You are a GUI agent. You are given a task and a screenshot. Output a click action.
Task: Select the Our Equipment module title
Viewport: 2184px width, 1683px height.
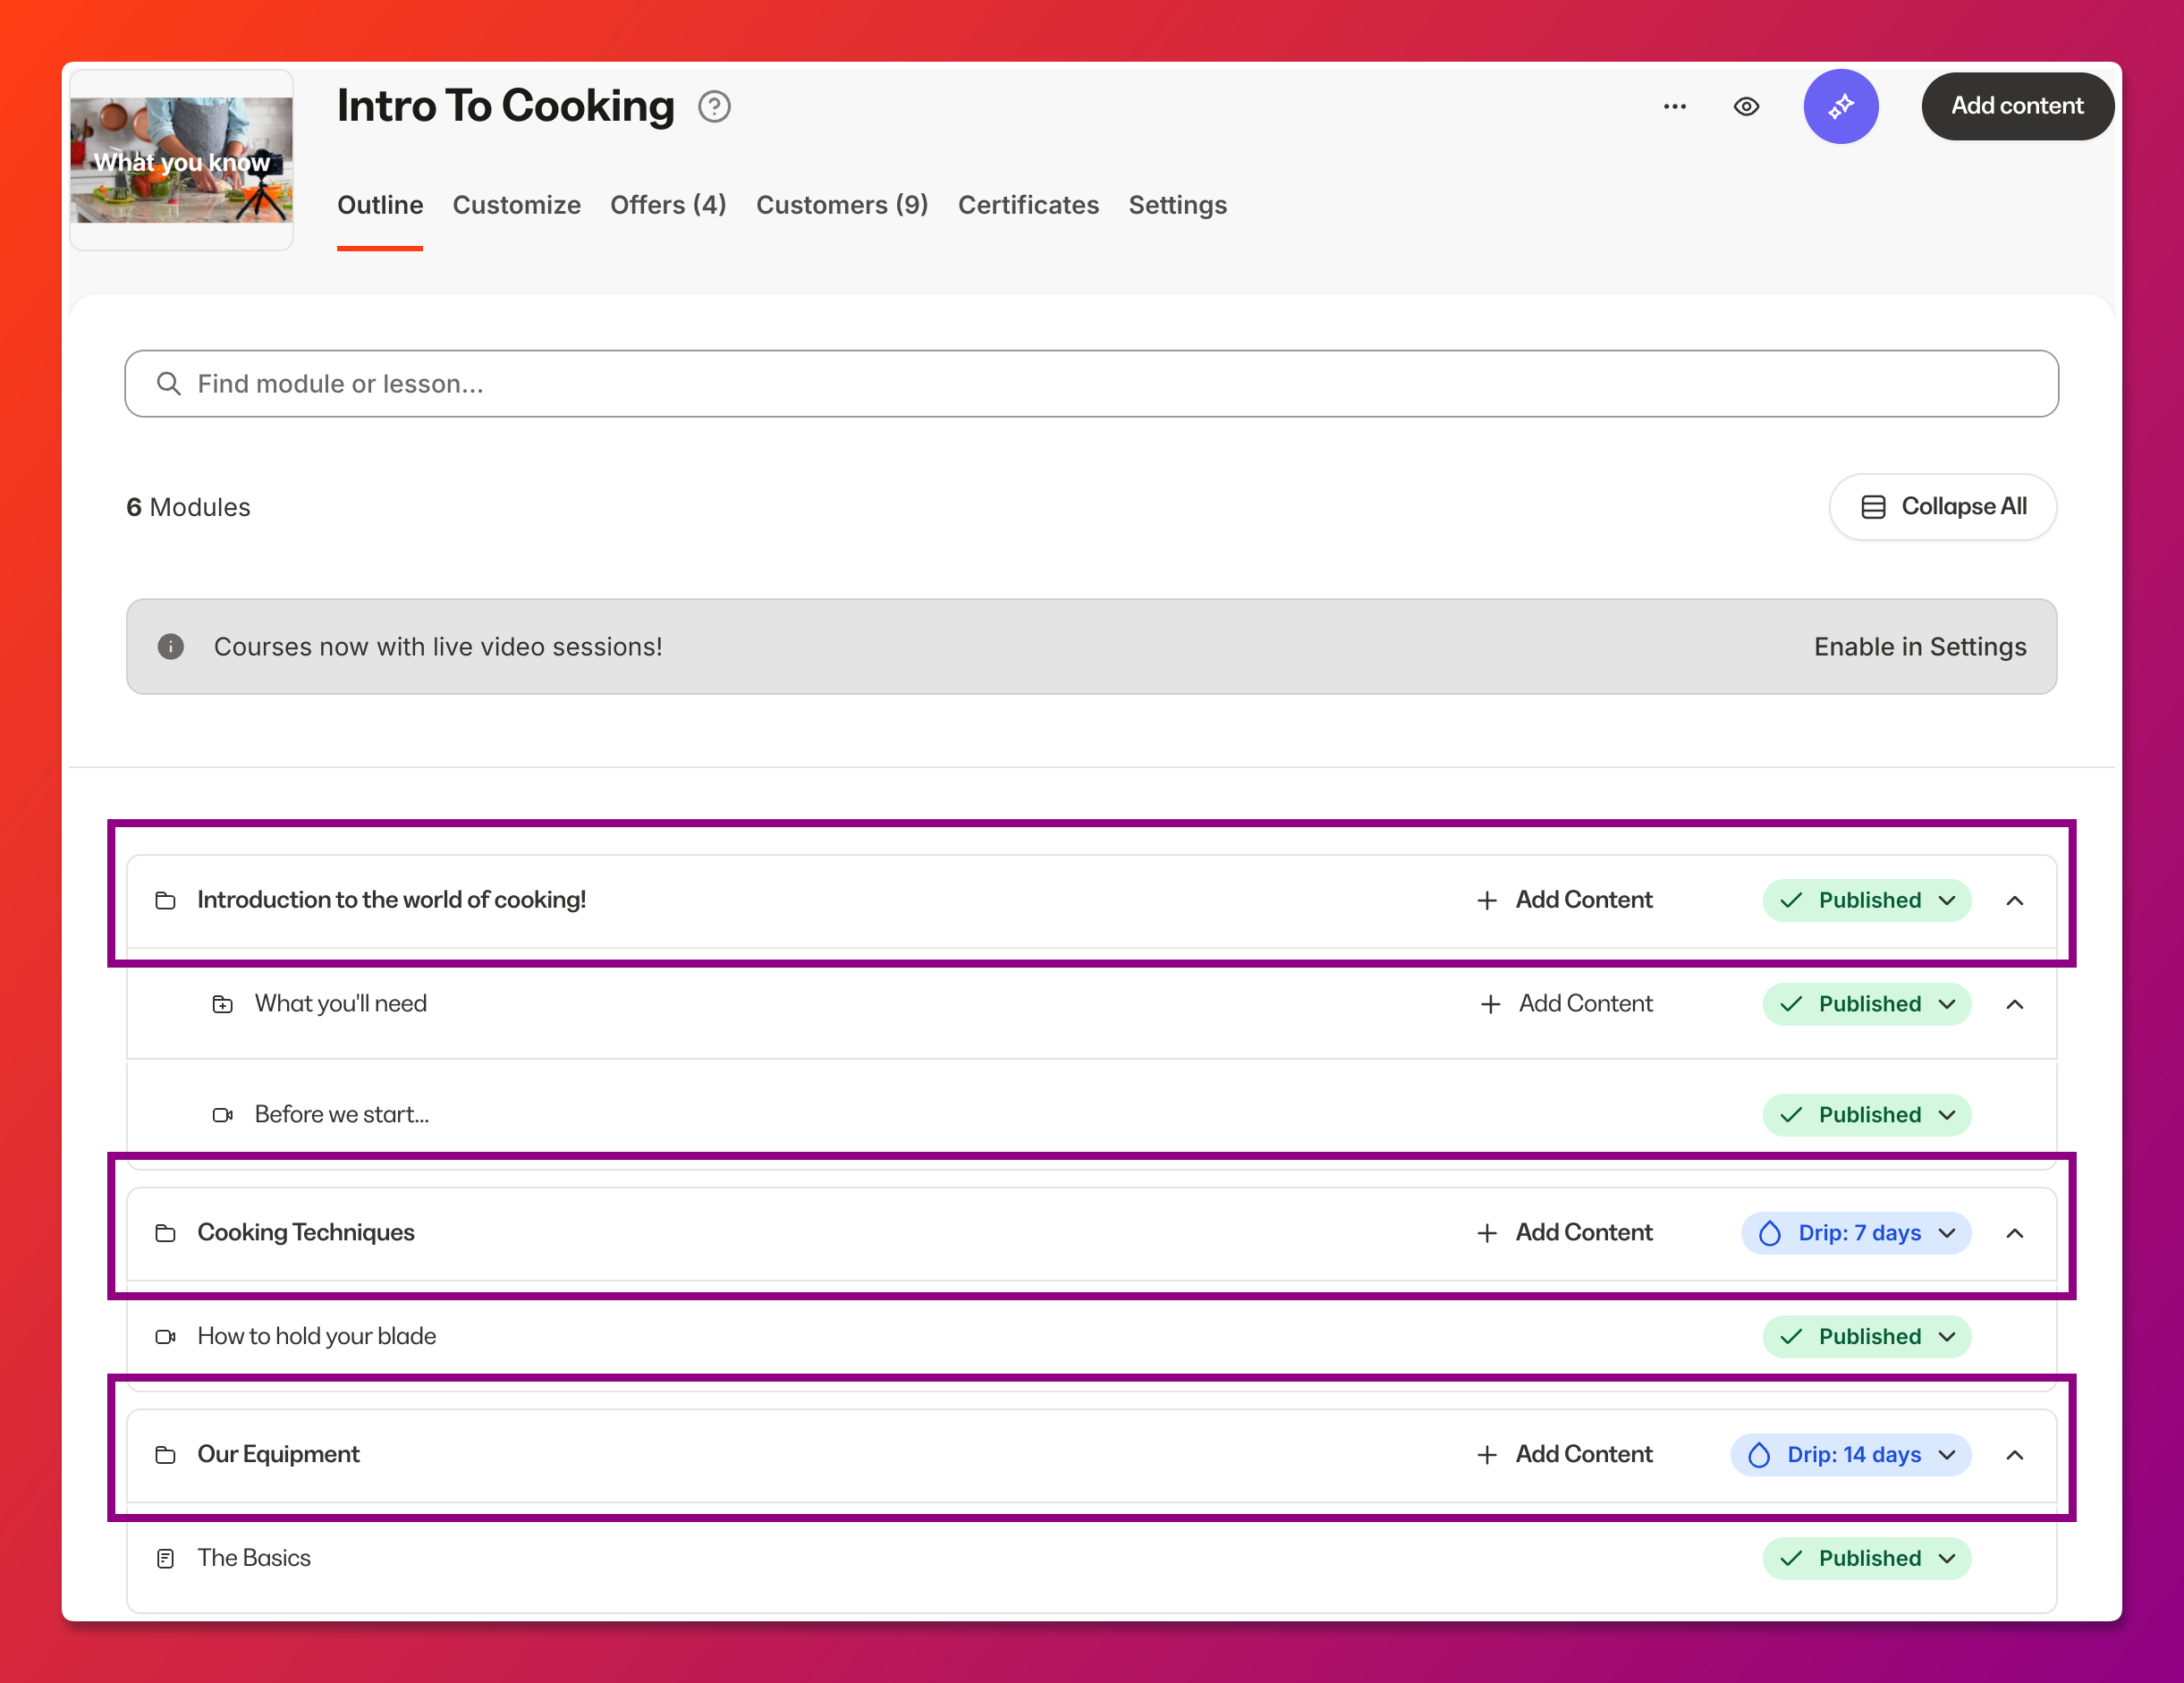(279, 1454)
